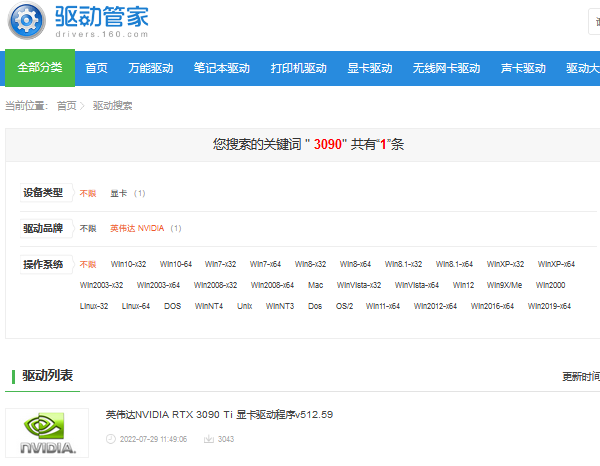Filter OS by Unix

pos(245,306)
